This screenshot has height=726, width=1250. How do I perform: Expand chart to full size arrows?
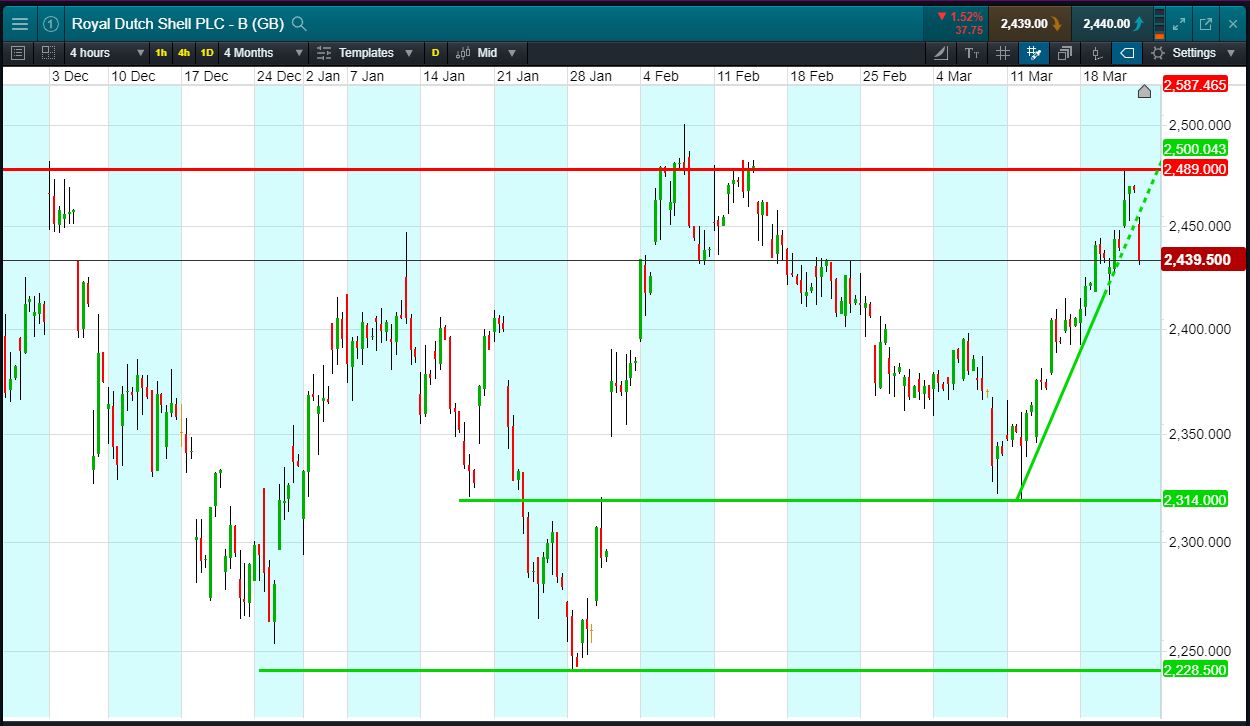1179,23
